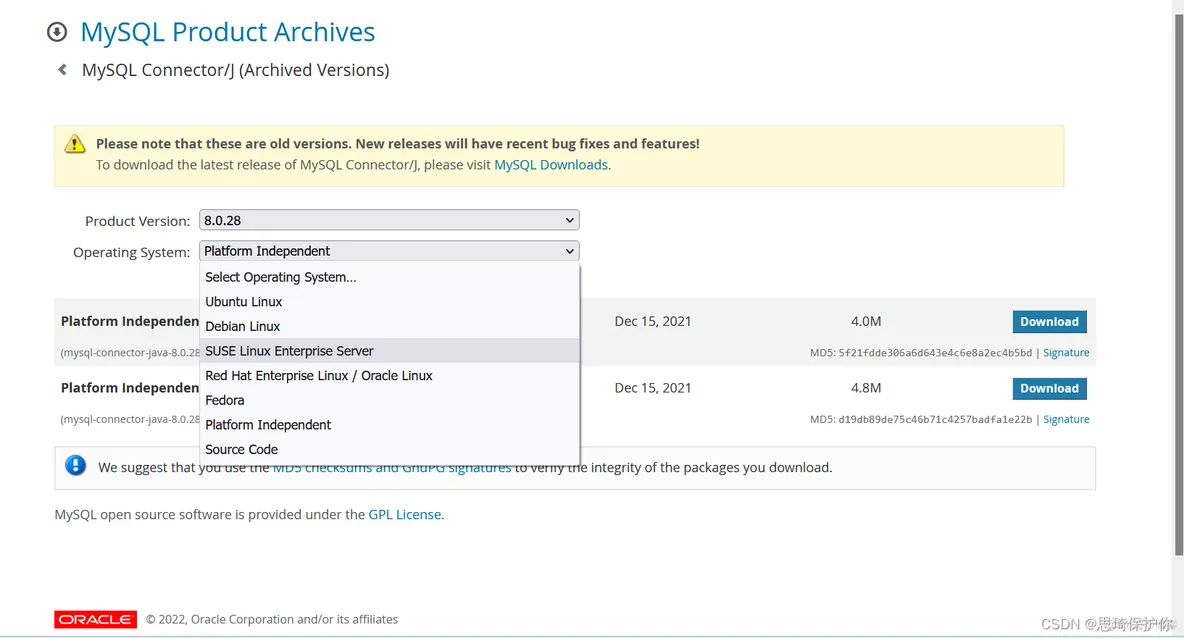
Task: Download the 4.0M archive file
Action: [1050, 322]
